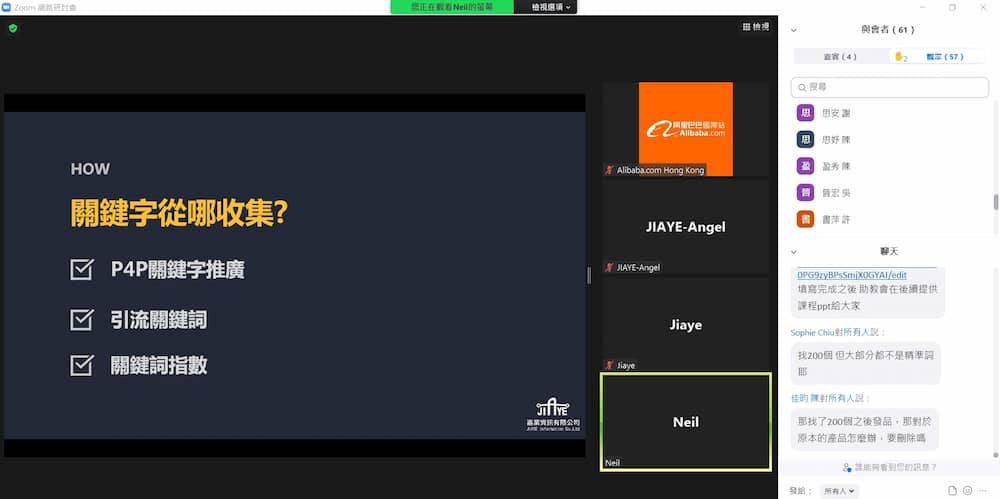The height and width of the screenshot is (499, 1000).
Task: Collapse the 與會者 participants panel chevron
Action: click(x=794, y=30)
